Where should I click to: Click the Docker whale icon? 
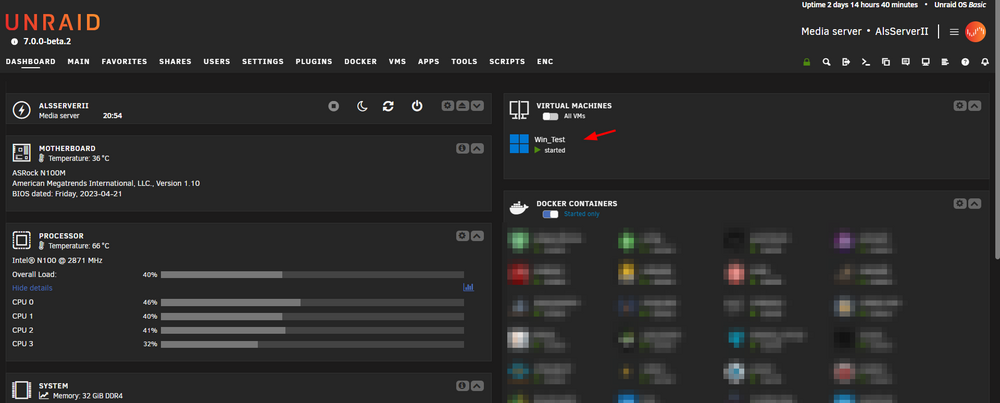pyautogui.click(x=519, y=208)
